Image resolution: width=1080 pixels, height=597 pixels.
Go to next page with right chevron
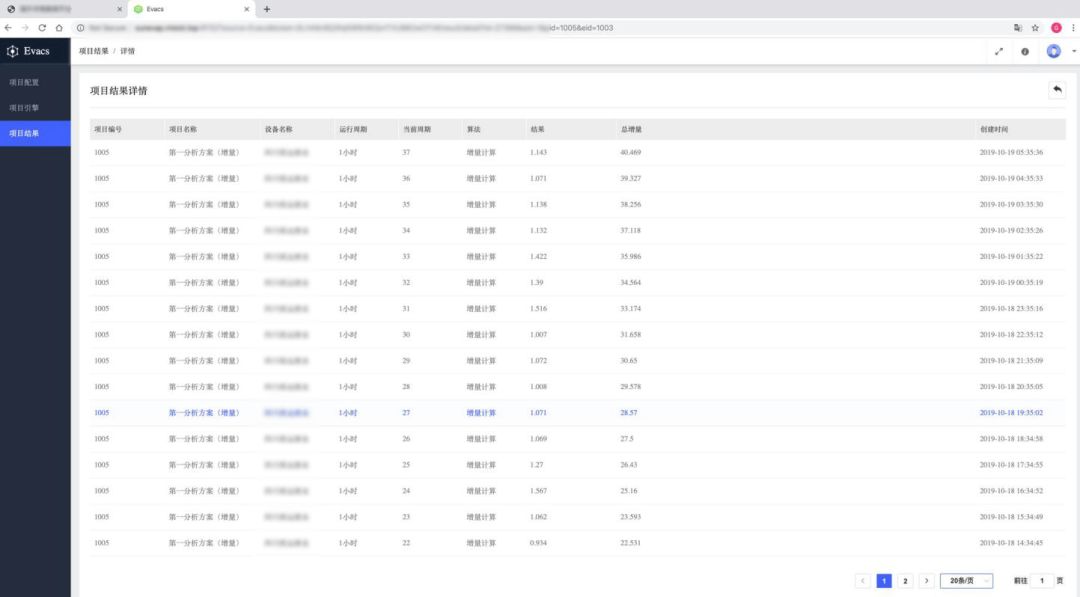point(927,581)
